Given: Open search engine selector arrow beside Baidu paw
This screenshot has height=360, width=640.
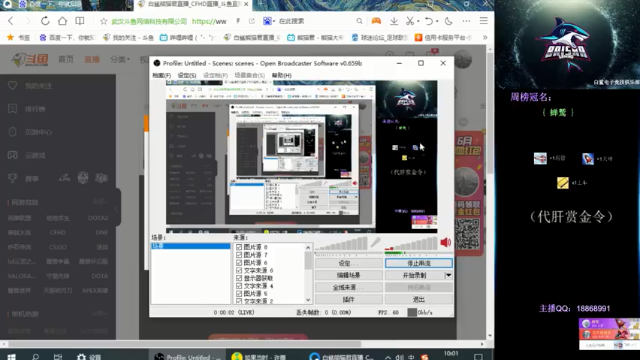Looking at the screenshot, I should [274, 21].
